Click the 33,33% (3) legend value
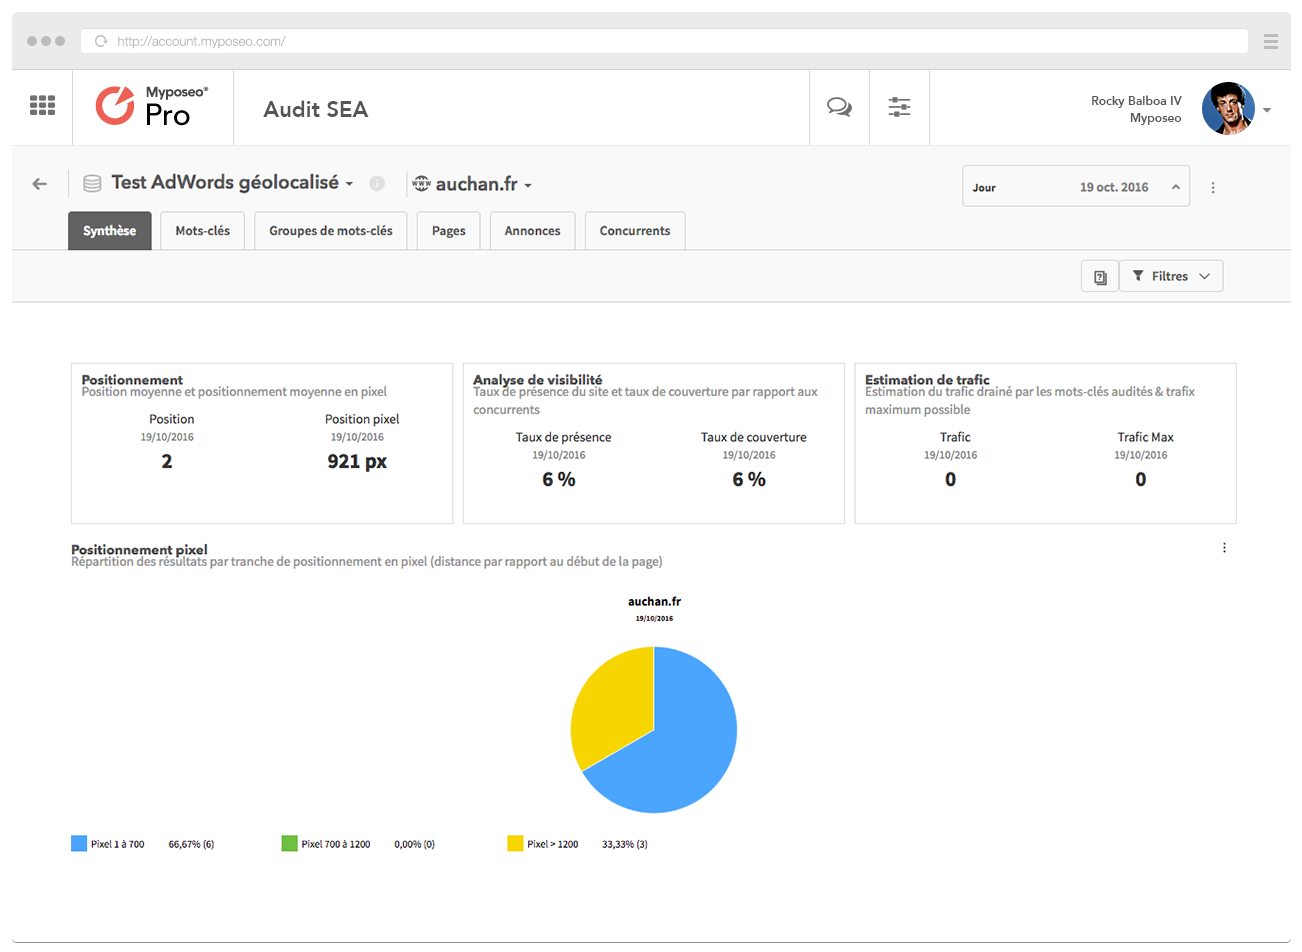The width and height of the screenshot is (1302, 952). (625, 844)
